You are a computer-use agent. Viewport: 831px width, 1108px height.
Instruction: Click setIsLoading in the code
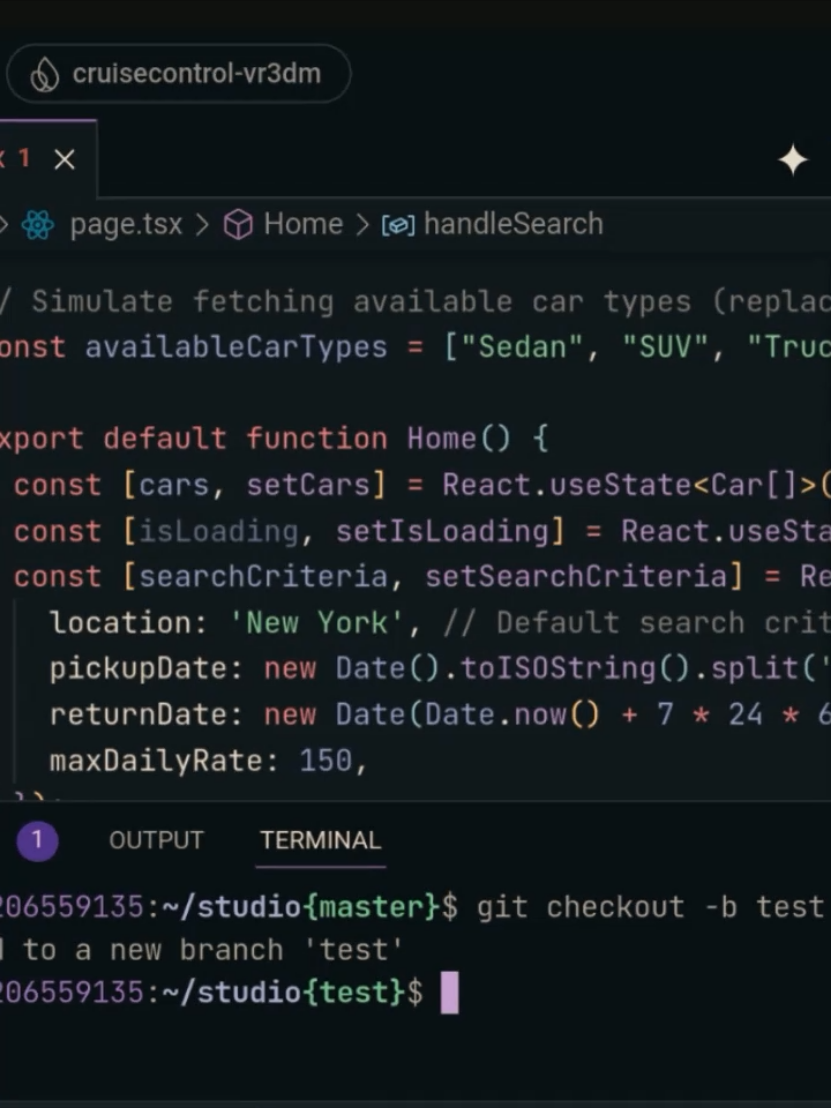pyautogui.click(x=442, y=531)
